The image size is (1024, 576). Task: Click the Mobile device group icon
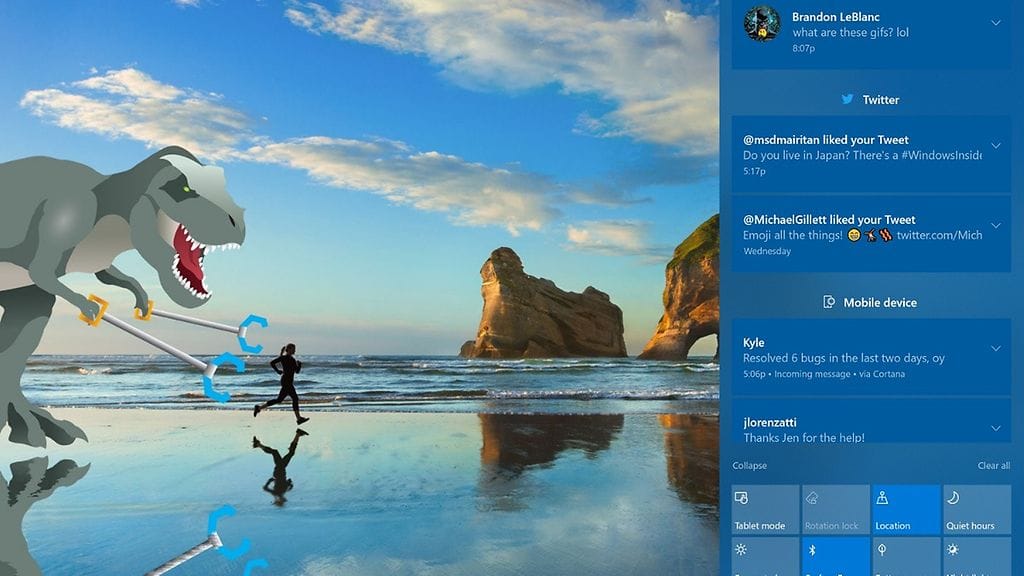(x=828, y=302)
